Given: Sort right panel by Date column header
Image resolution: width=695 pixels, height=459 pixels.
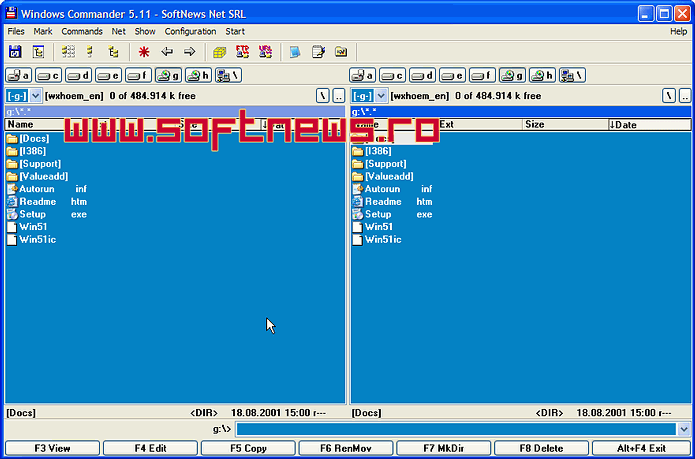Looking at the screenshot, I should [649, 124].
